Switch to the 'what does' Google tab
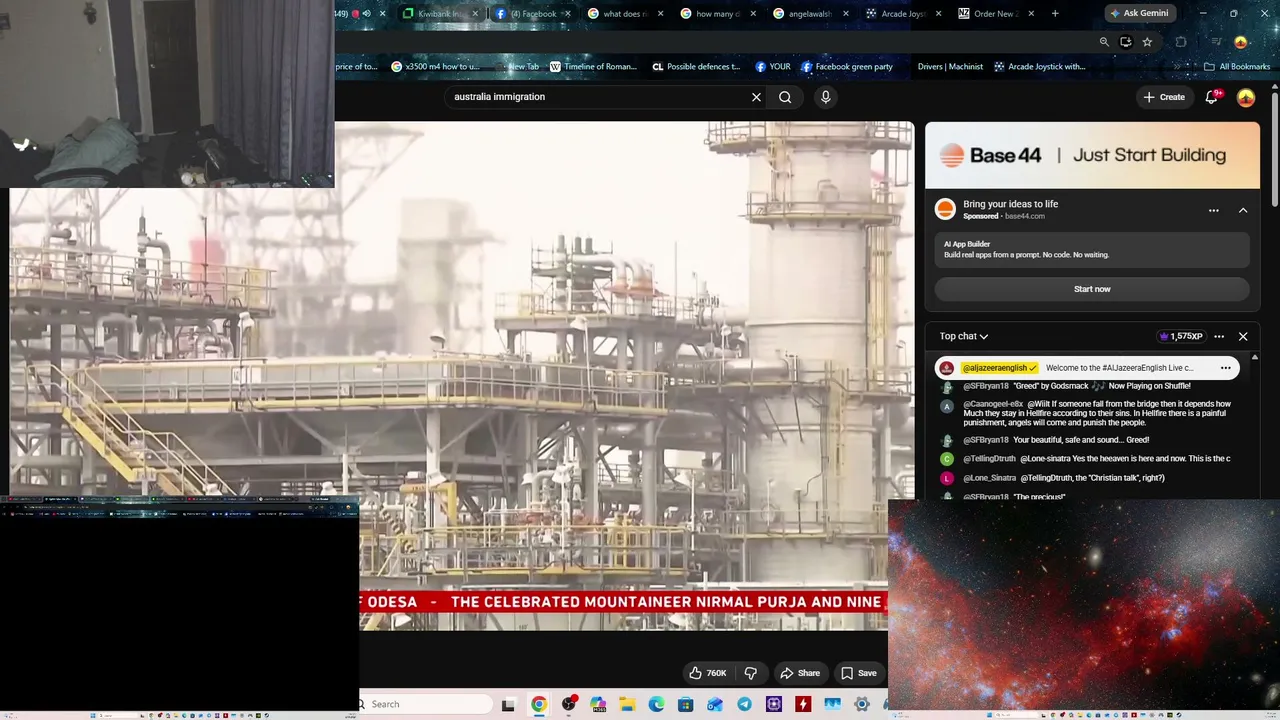The width and height of the screenshot is (1280, 720). (625, 14)
